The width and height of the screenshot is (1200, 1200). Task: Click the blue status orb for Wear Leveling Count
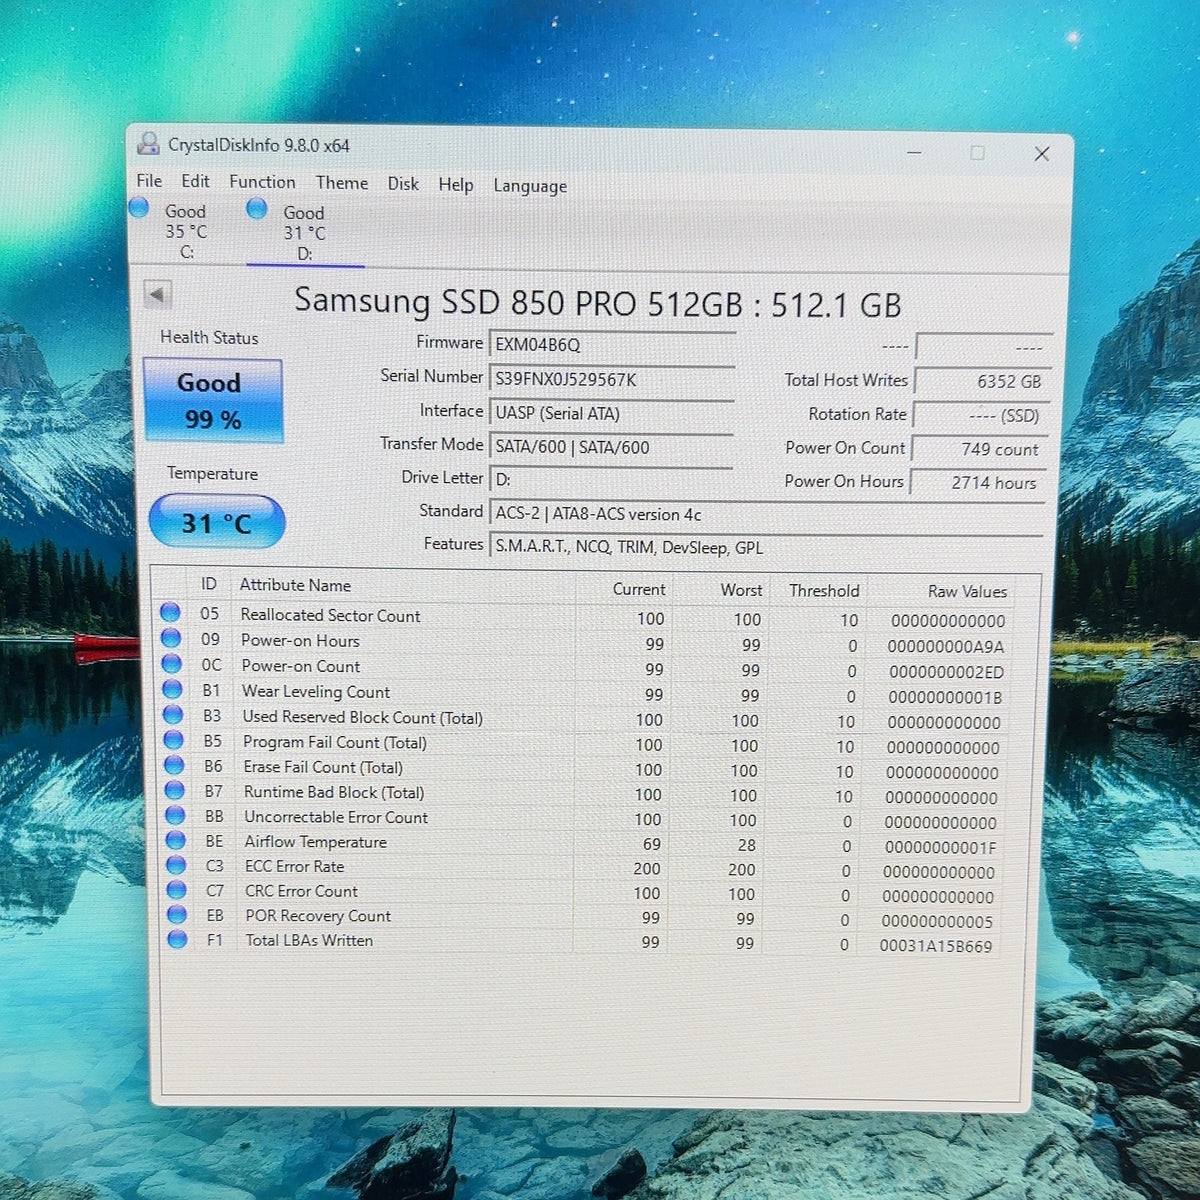173,689
